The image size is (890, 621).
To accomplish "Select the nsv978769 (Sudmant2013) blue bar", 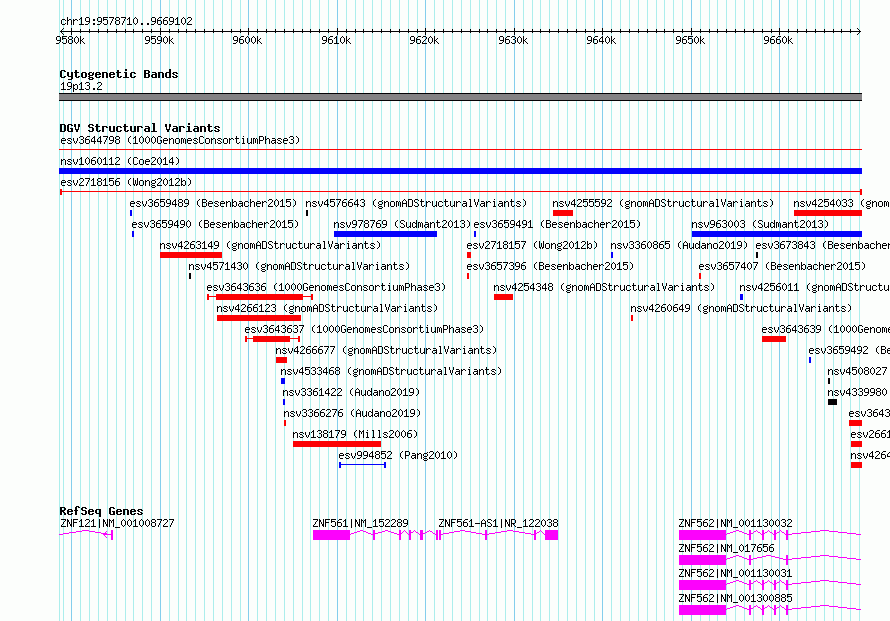I will 385,234.
